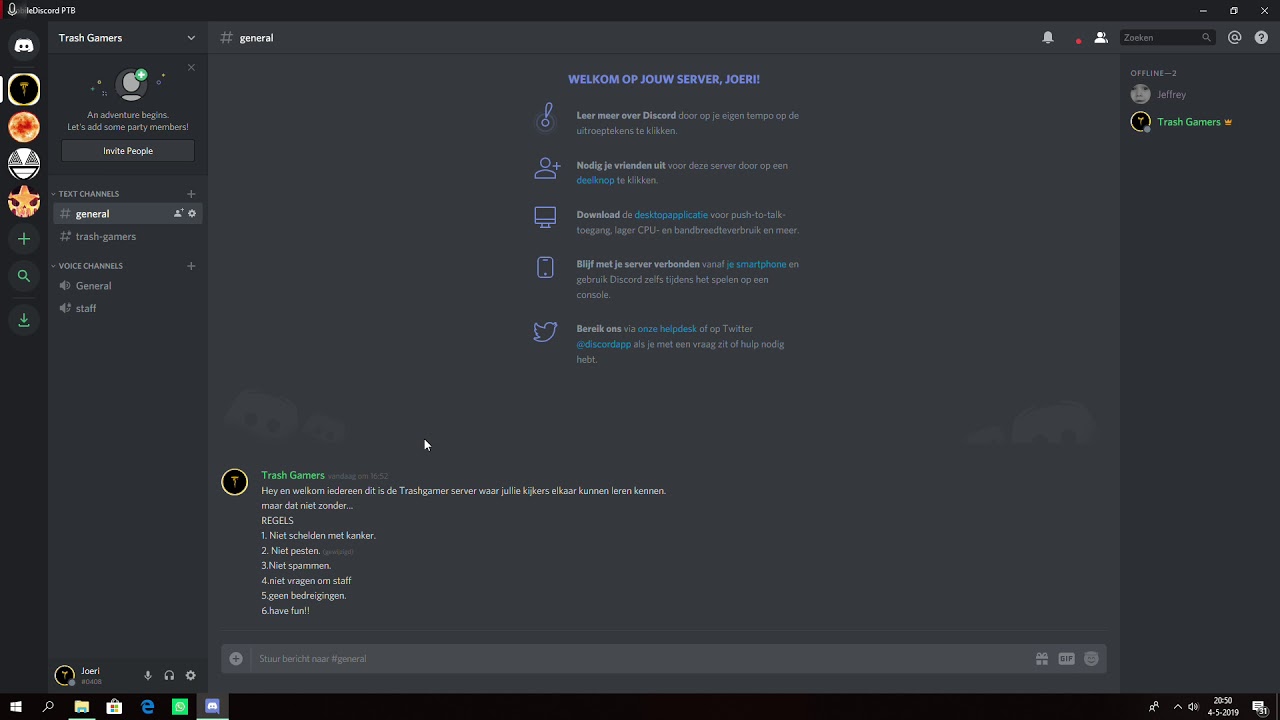This screenshot has height=720, width=1280.
Task: Attach file with plus button in message box
Action: coord(236,658)
